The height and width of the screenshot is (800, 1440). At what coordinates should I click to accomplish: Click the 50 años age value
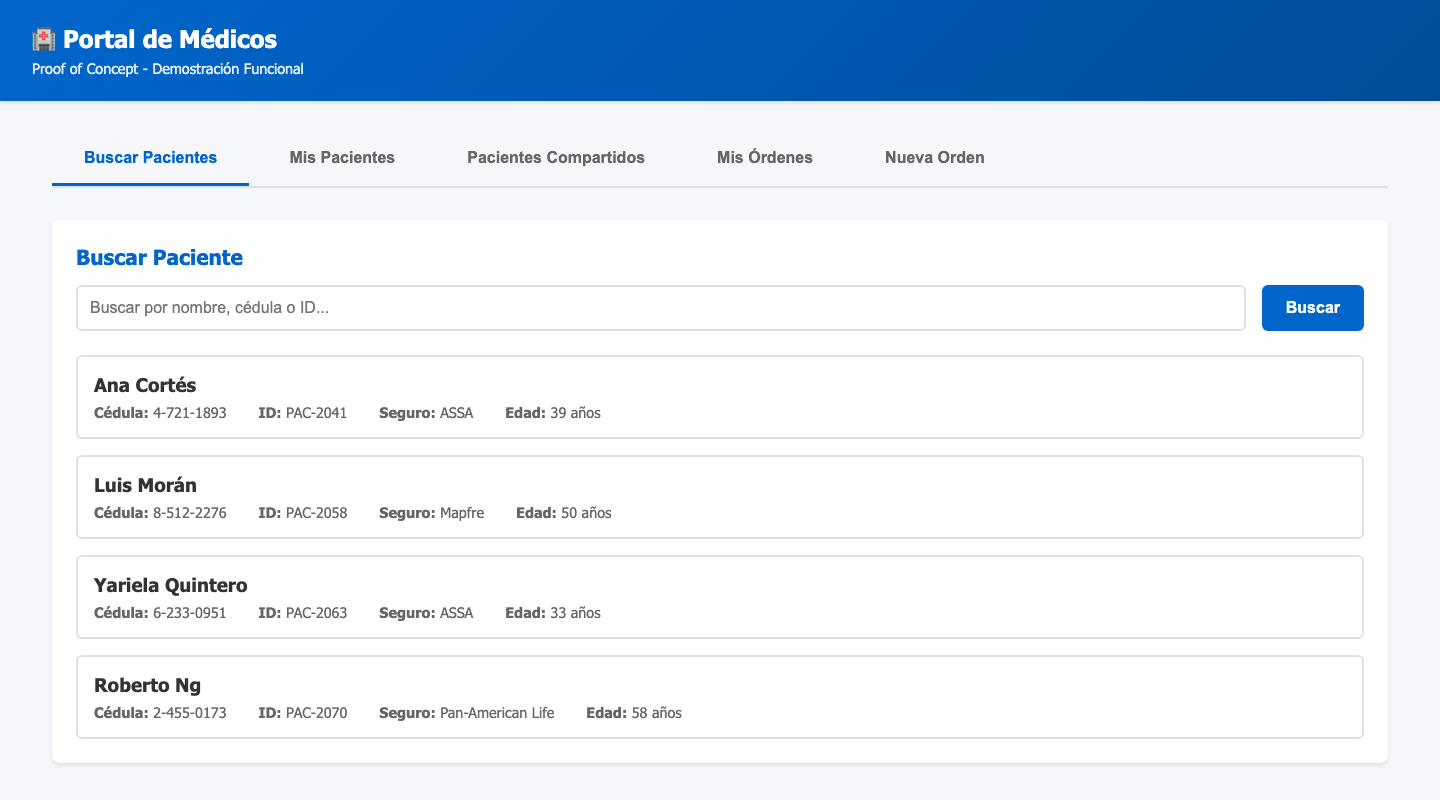tap(586, 513)
